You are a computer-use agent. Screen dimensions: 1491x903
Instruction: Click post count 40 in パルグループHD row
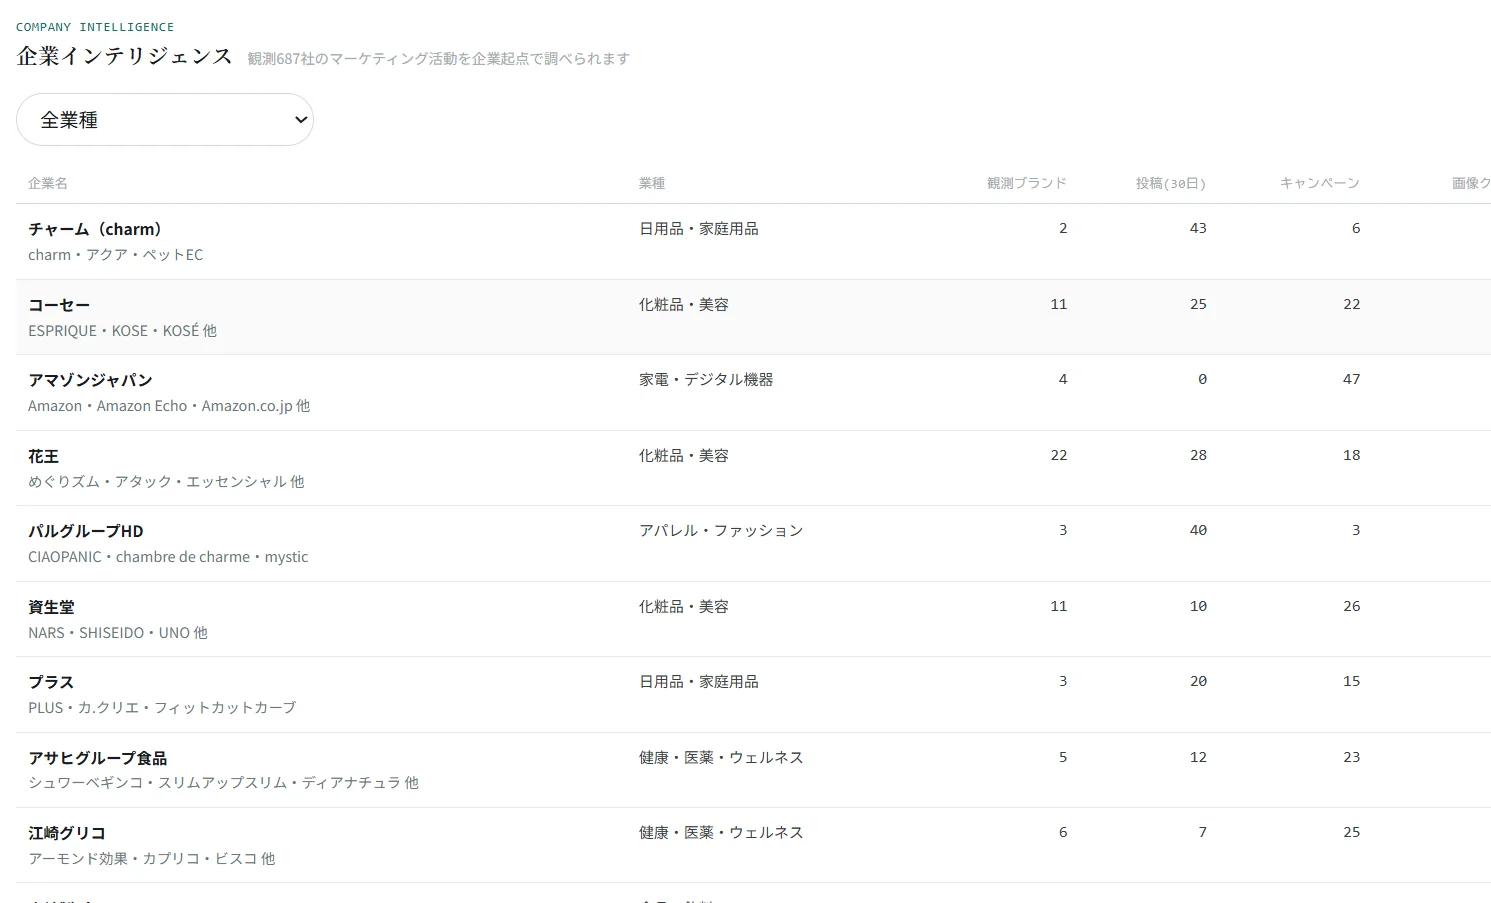click(x=1198, y=531)
